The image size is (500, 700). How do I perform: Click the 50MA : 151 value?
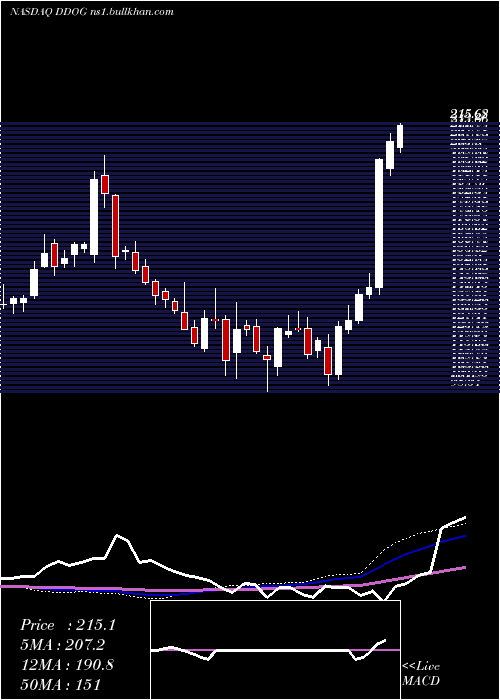tap(61, 684)
